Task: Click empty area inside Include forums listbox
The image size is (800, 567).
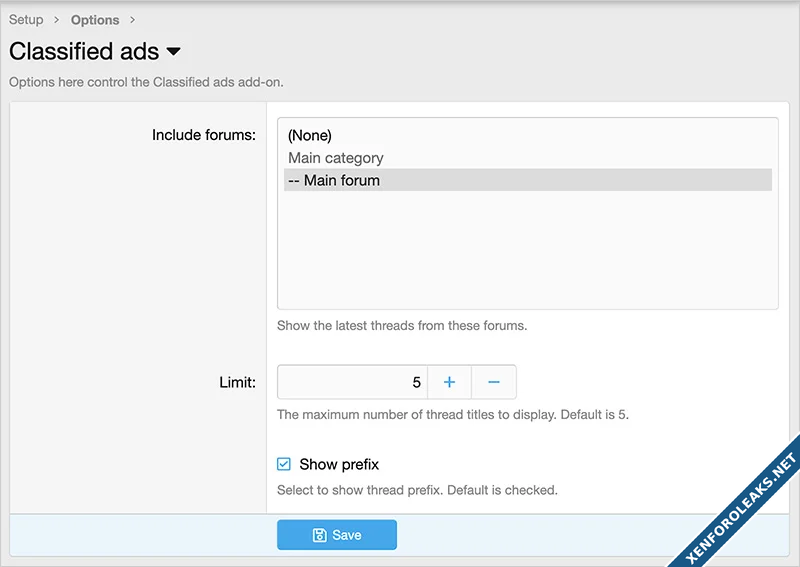Action: point(527,250)
